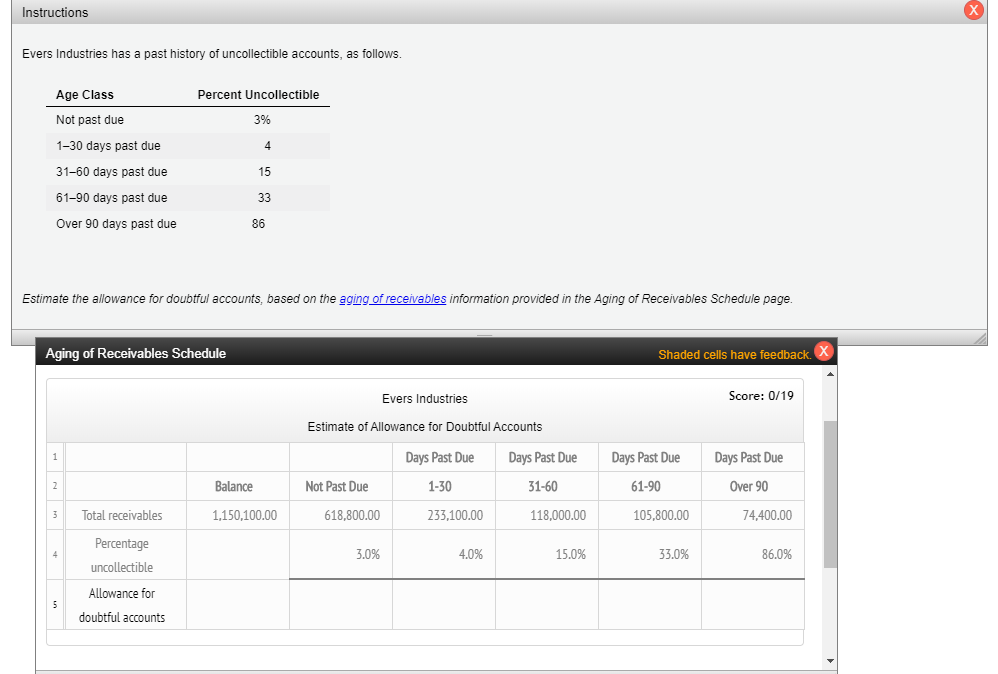998x674 pixels.
Task: Close the Aging of Receivables Schedule panel
Action: [823, 351]
